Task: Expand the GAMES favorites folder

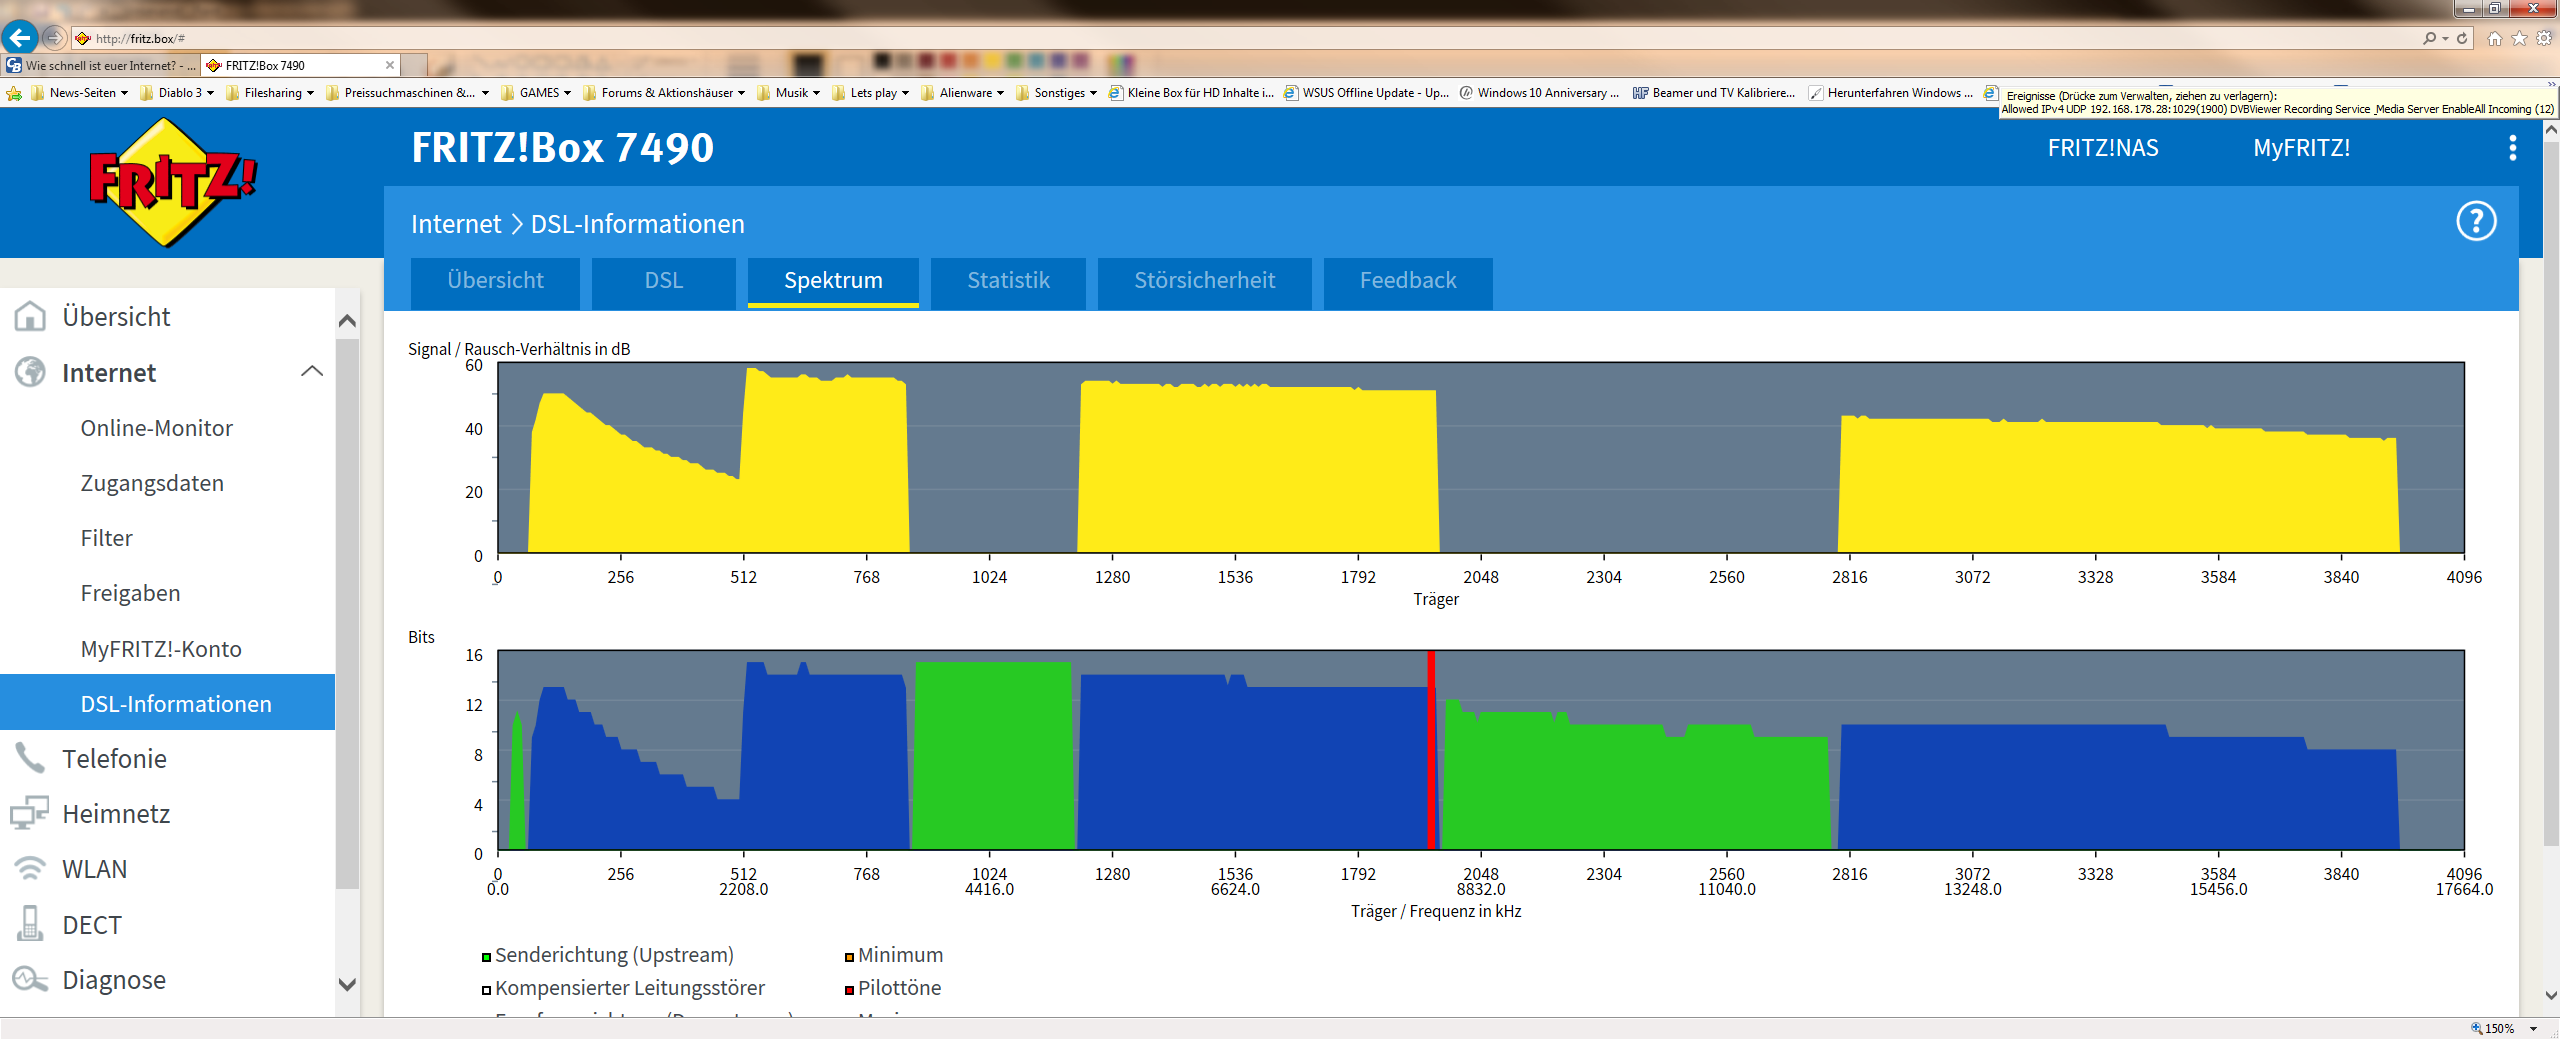Action: tap(536, 93)
